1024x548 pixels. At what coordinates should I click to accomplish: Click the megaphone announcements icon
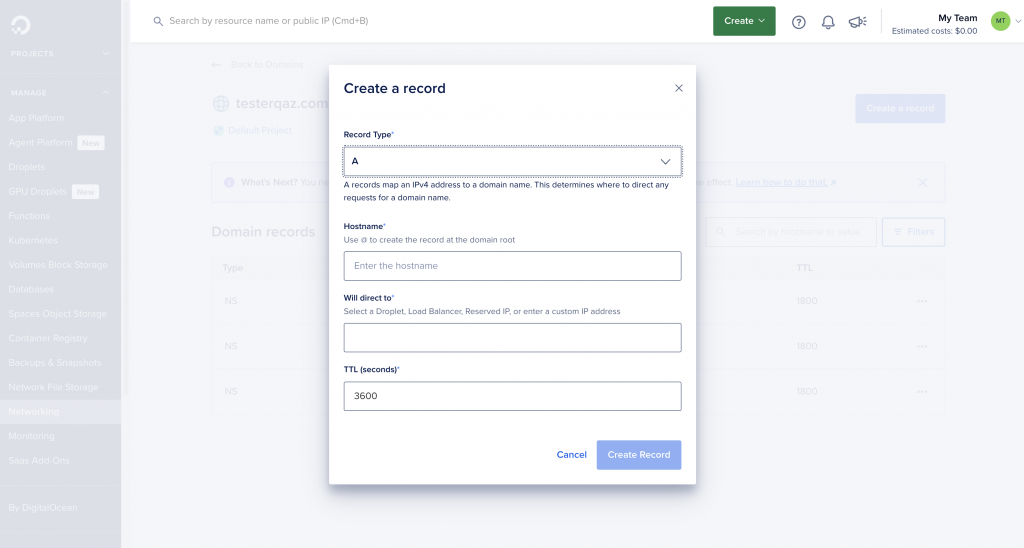[857, 22]
